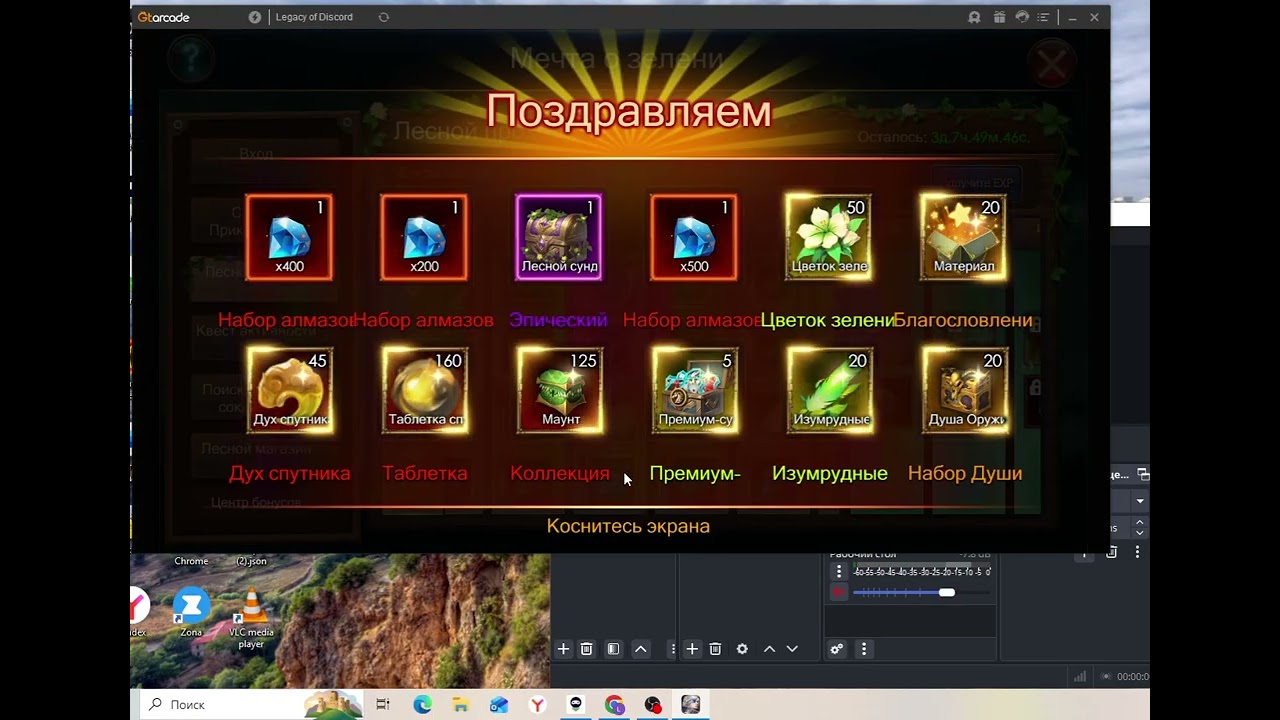Open File Explorer from the taskbar
This screenshot has width=1280, height=720.
point(460,705)
